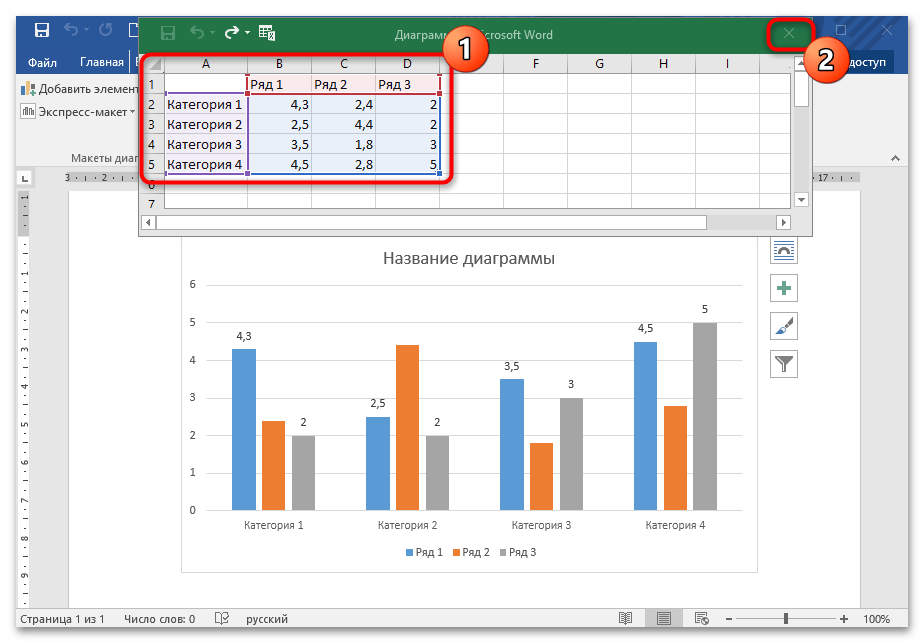Viewport: 924px width, 643px height.
Task: Click Redo in chart data window
Action: tap(232, 33)
